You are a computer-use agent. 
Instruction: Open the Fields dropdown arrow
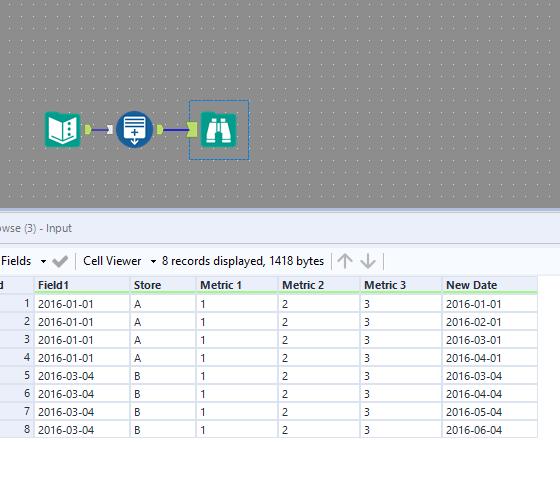click(43, 262)
